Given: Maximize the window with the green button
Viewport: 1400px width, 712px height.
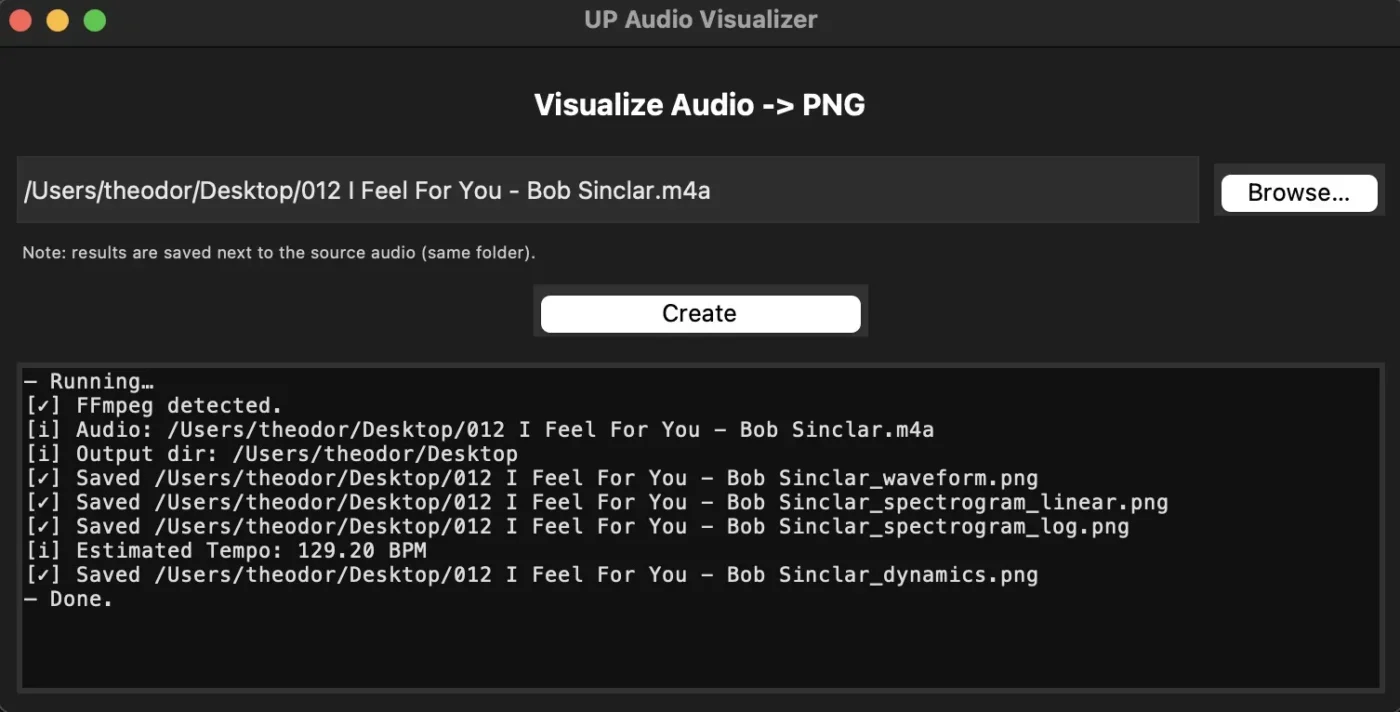Looking at the screenshot, I should 95,20.
